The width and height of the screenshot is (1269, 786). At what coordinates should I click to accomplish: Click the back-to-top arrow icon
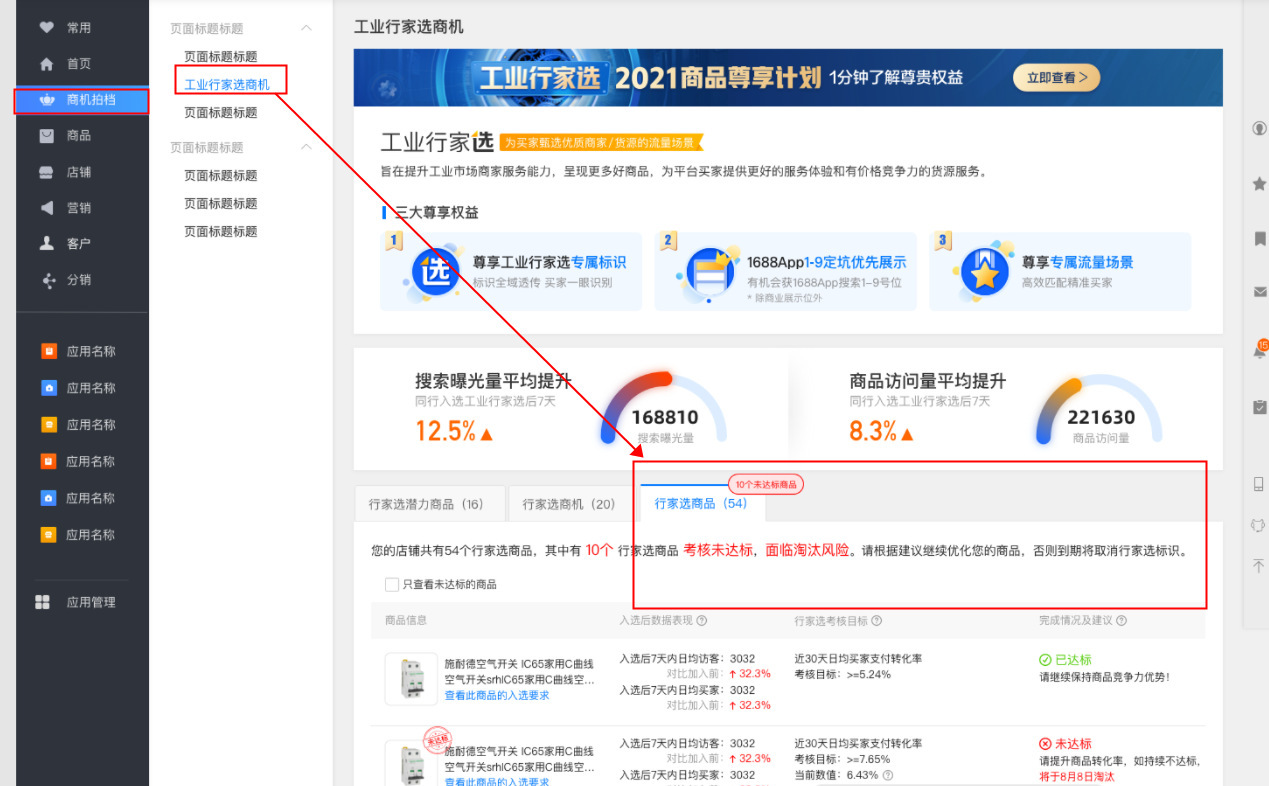[1259, 566]
